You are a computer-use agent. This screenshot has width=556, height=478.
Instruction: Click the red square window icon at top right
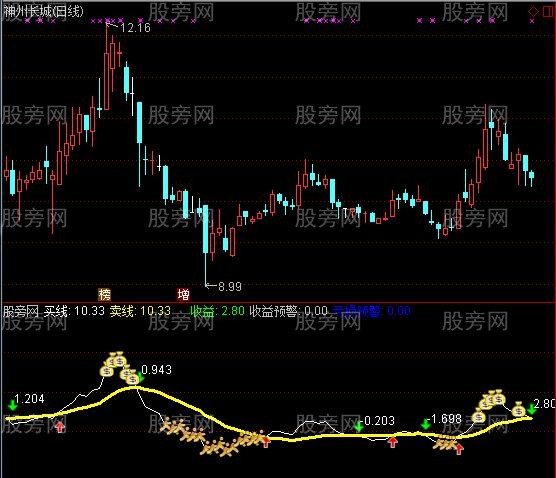(549, 12)
